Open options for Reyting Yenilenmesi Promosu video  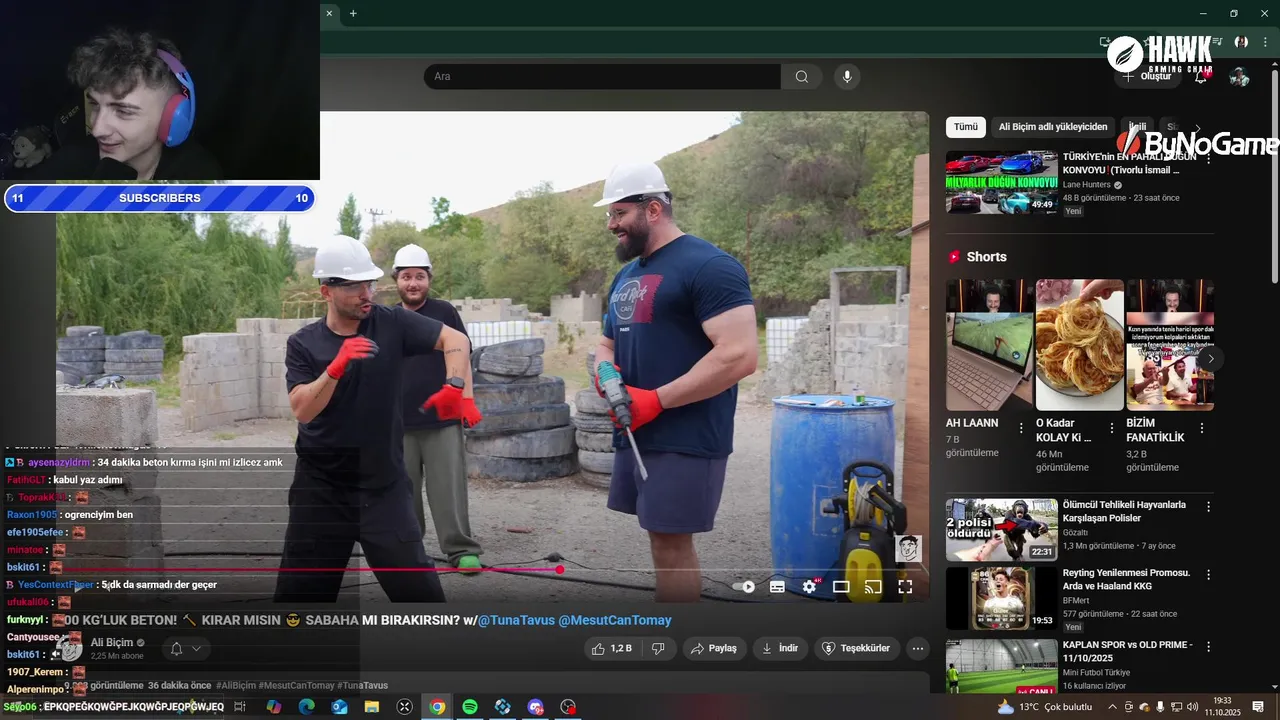click(x=1208, y=575)
